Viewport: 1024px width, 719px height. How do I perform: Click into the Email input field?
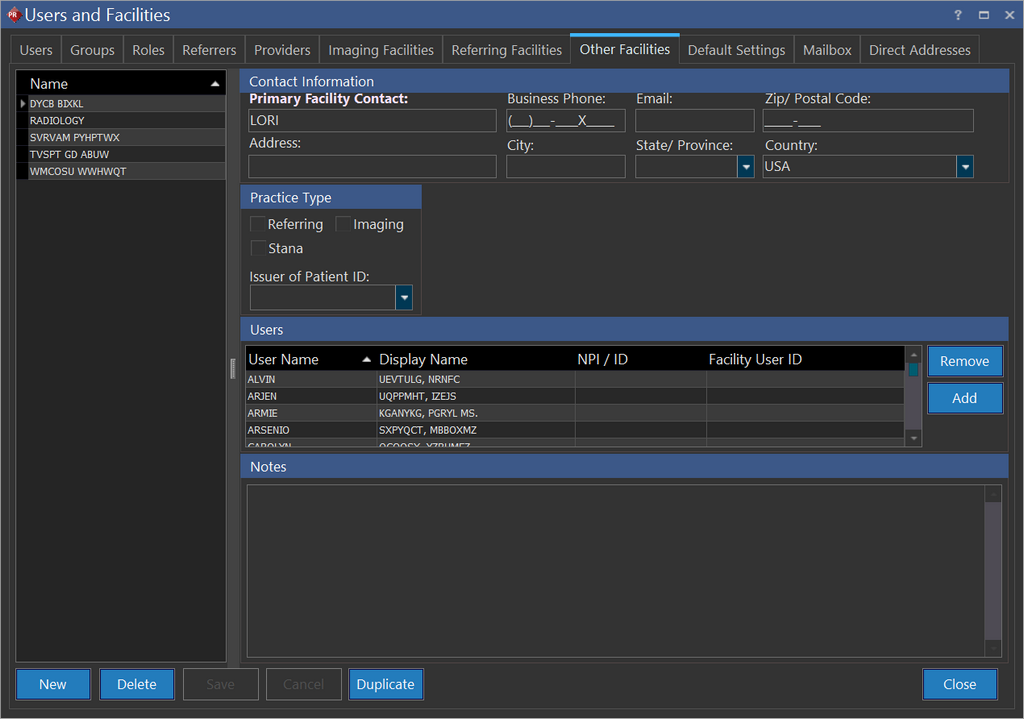[694, 121]
